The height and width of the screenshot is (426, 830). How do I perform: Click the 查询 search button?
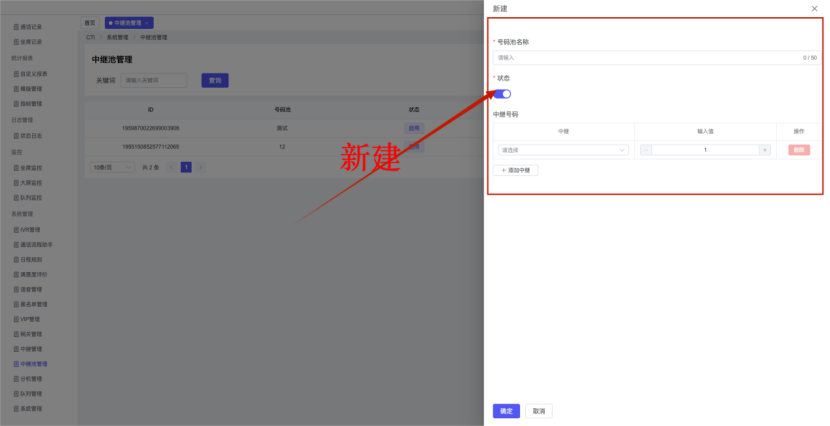click(x=215, y=80)
